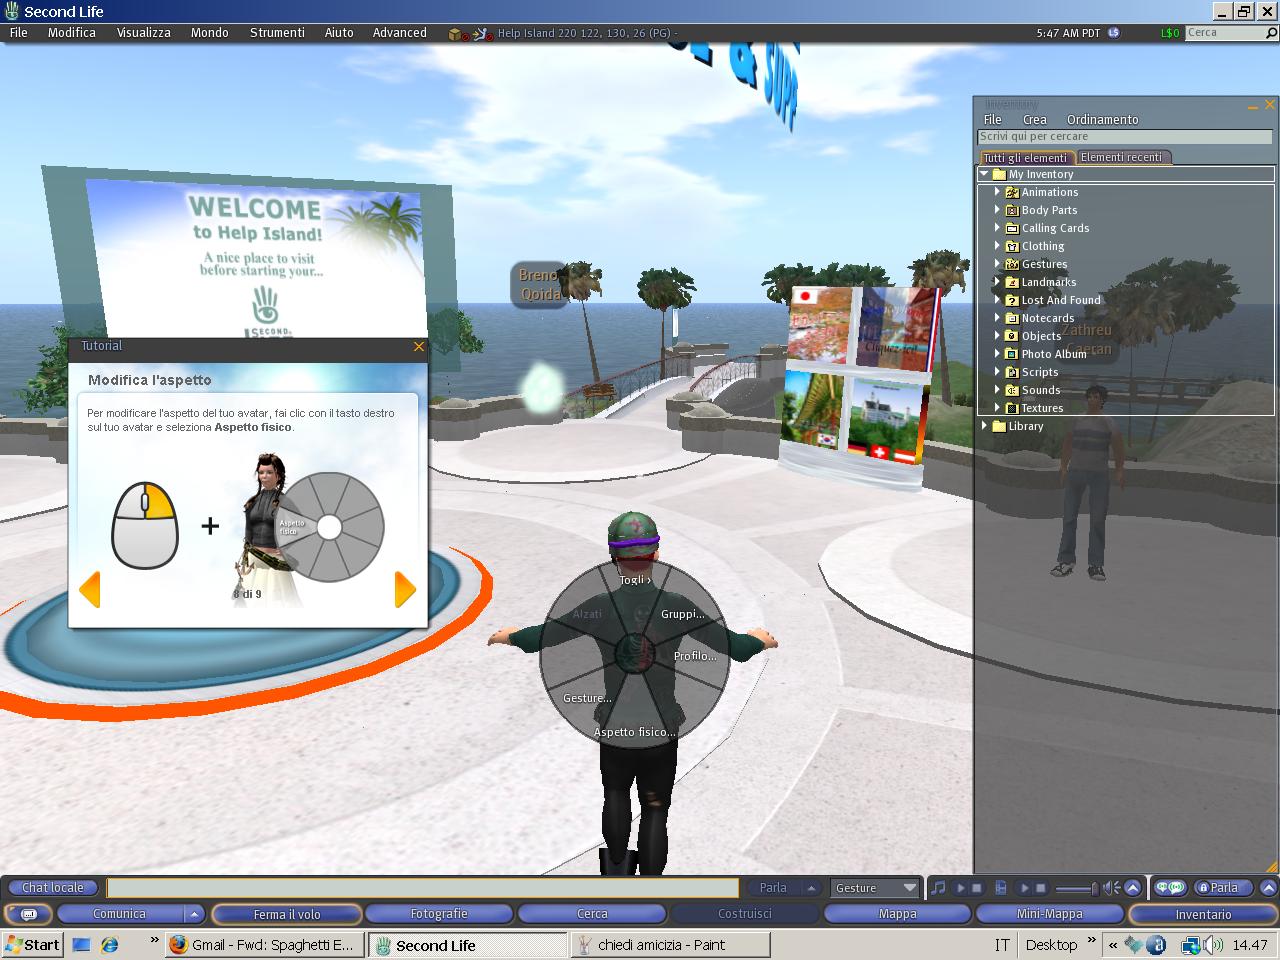This screenshot has height=960, width=1280.
Task: Select the Objects folder icon
Action: [x=1012, y=336]
